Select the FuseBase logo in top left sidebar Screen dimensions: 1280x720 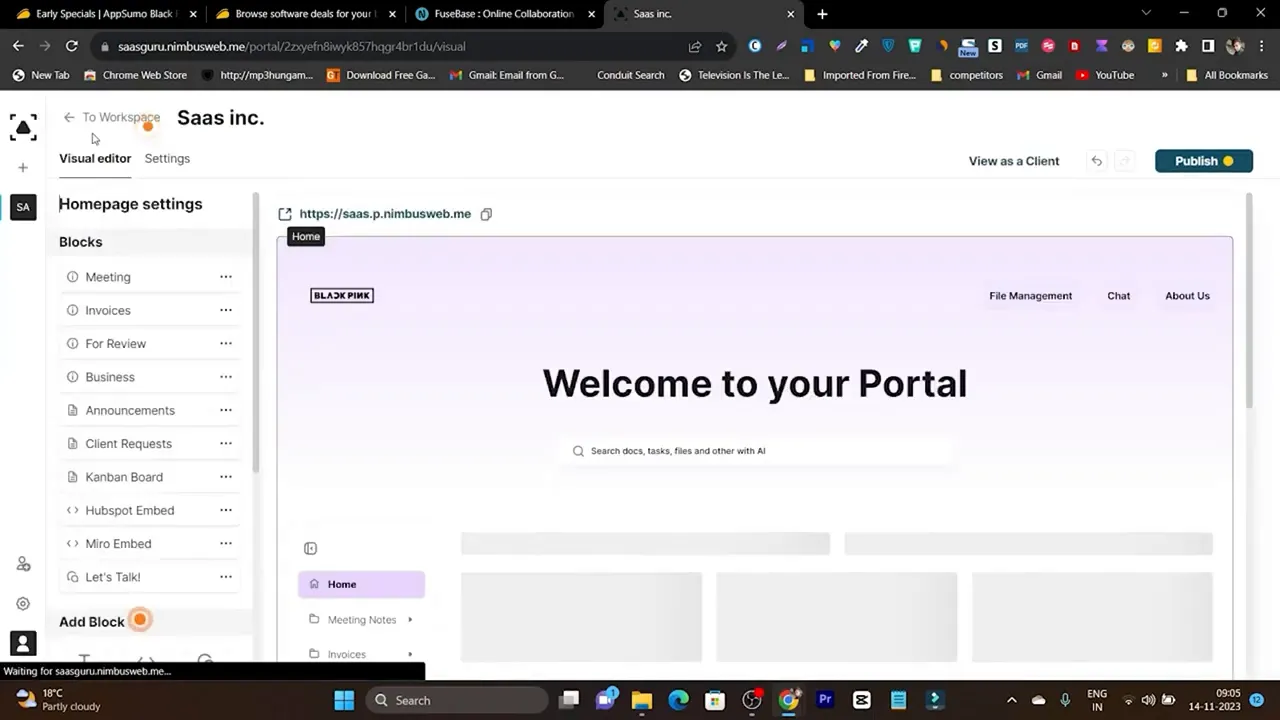[23, 127]
